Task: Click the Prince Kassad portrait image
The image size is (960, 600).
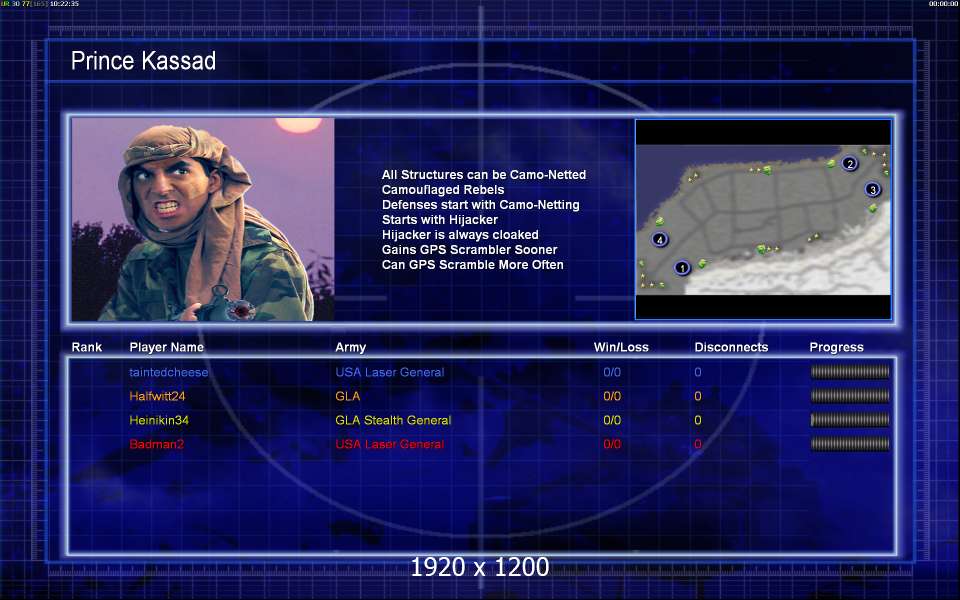Action: [203, 219]
